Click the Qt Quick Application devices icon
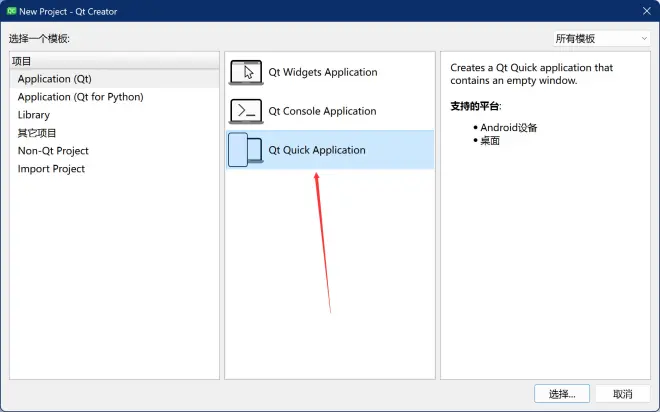 coord(246,150)
